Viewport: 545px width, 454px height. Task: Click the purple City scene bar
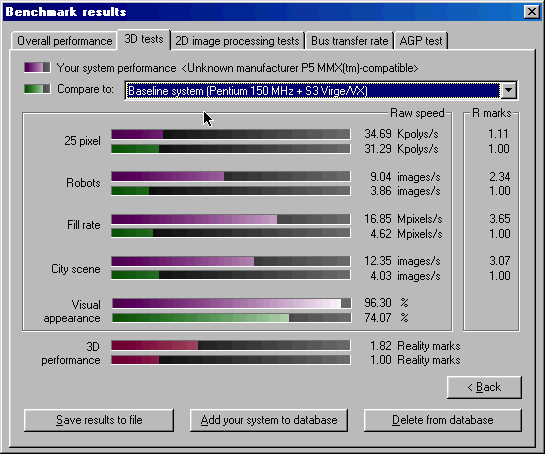[x=231, y=261]
